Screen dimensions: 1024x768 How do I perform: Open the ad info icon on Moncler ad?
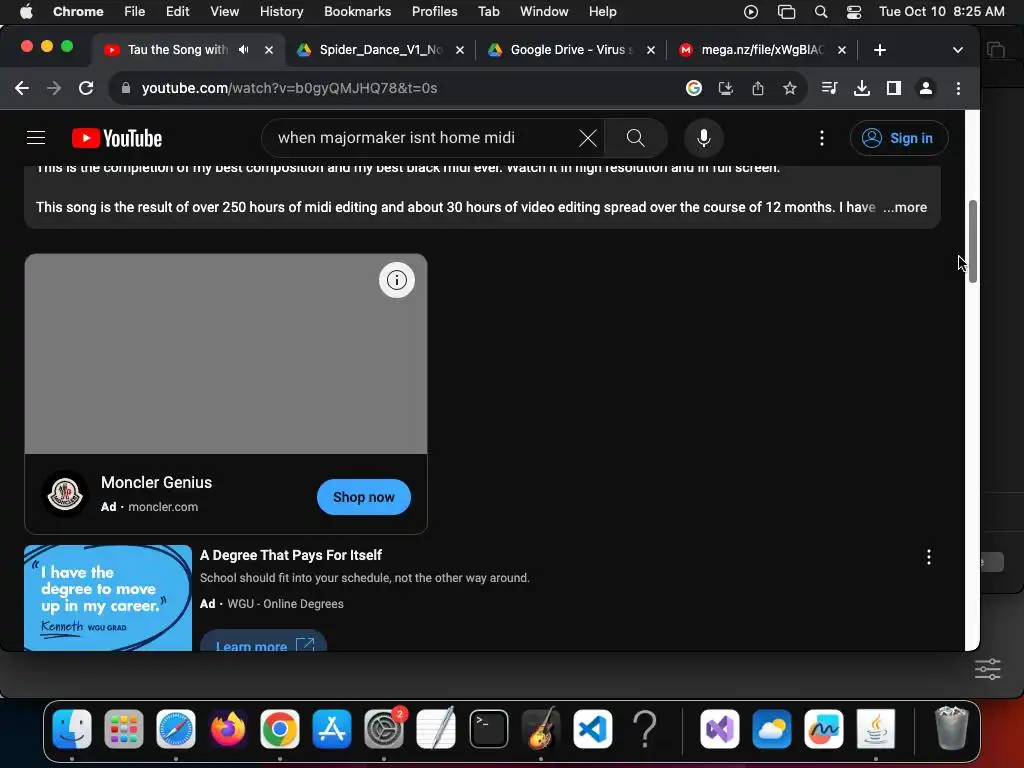(x=396, y=280)
